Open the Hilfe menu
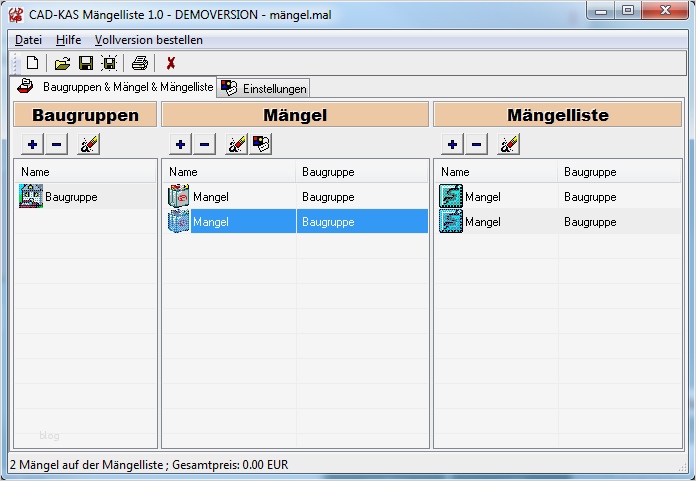Screen dimensions: 696x481 (68, 40)
